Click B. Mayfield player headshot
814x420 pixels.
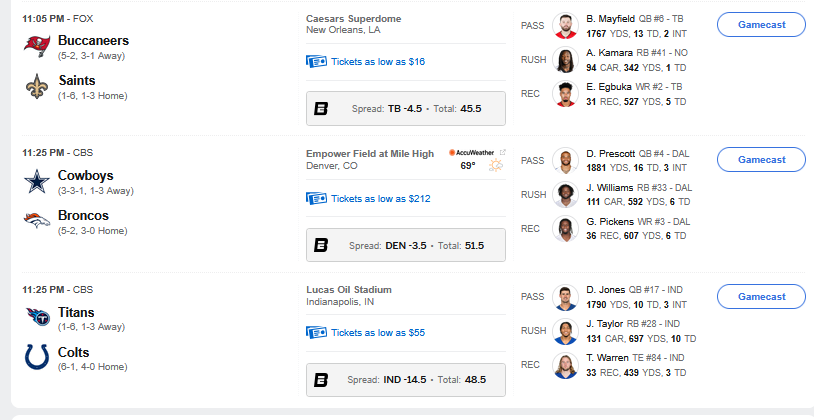click(x=566, y=24)
